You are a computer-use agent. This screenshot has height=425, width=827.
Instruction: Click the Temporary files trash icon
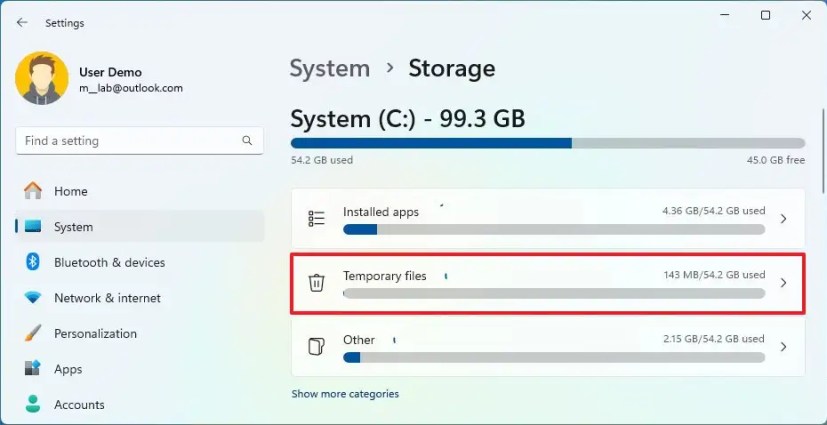[316, 283]
